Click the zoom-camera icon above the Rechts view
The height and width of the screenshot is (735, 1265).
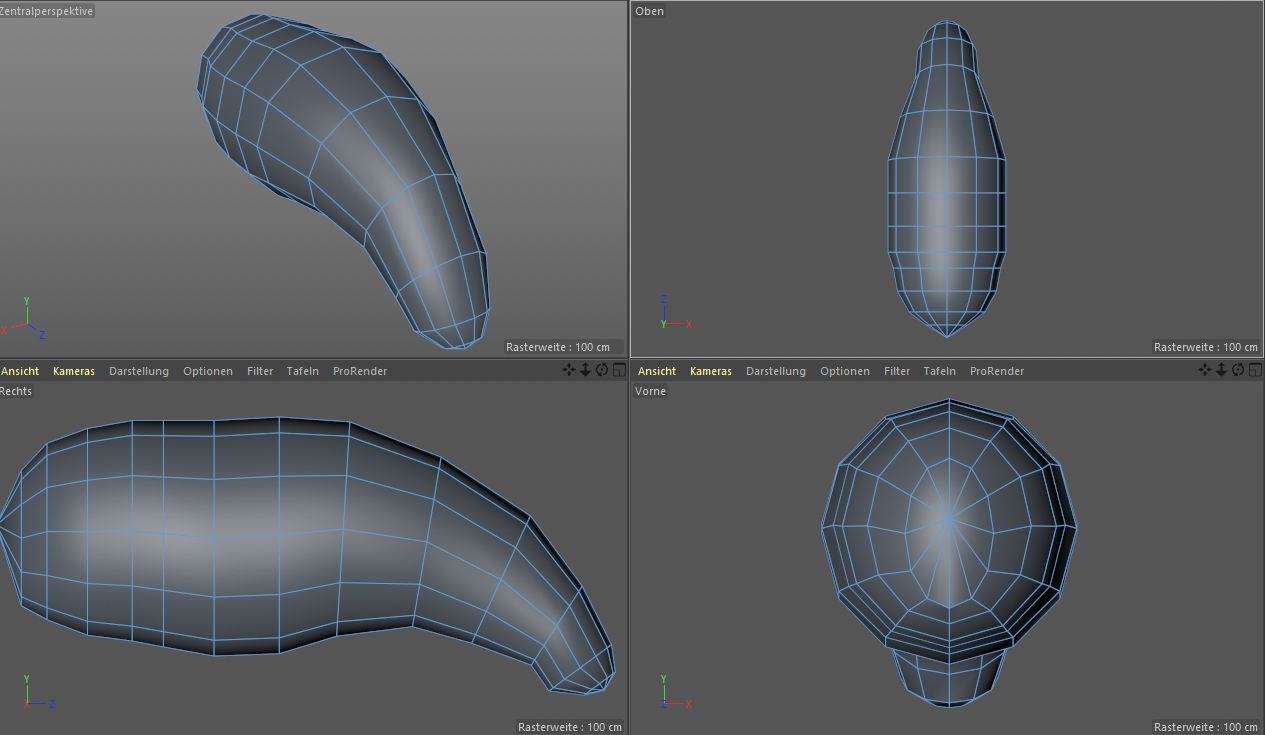point(585,370)
